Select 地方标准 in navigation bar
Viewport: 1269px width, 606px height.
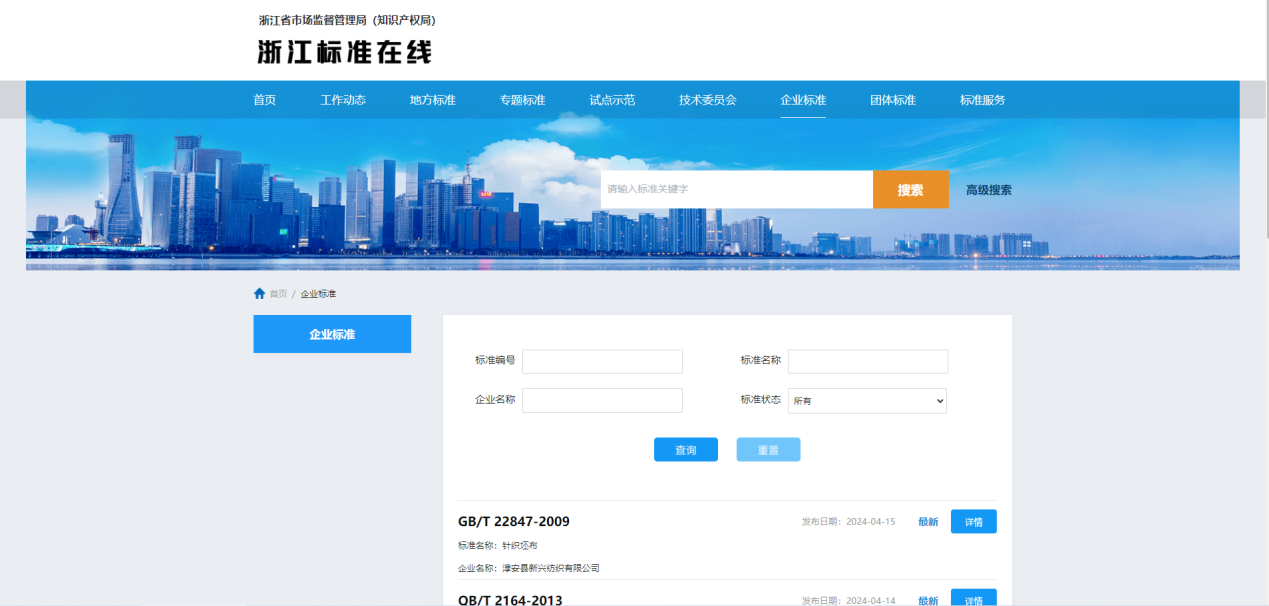click(x=433, y=100)
